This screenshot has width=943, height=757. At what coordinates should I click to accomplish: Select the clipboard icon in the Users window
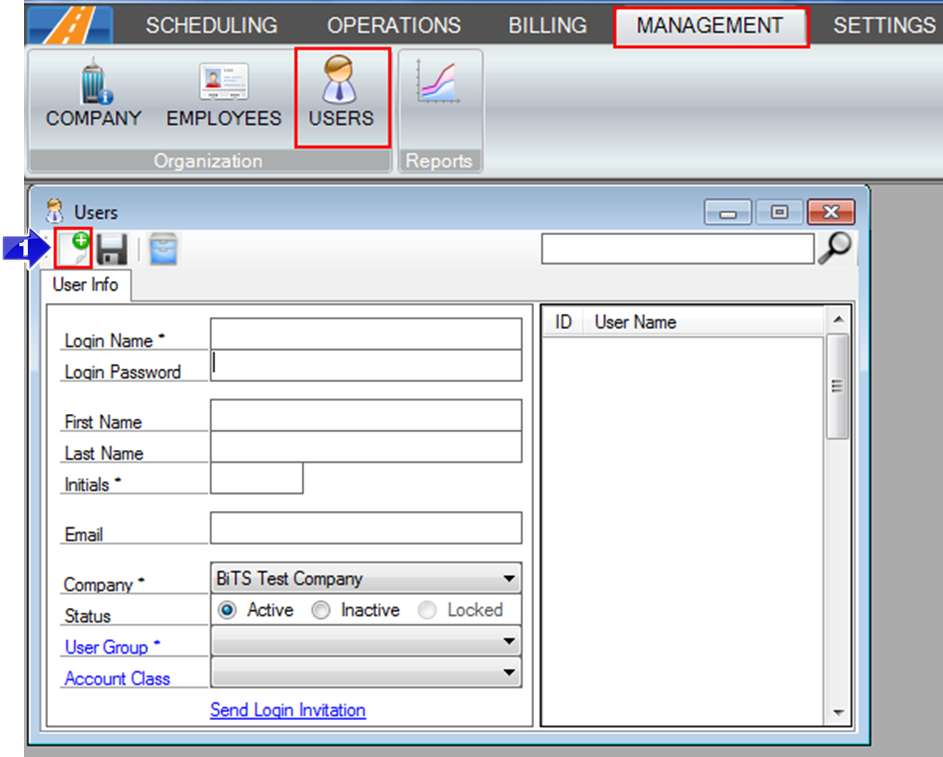pyautogui.click(x=162, y=249)
